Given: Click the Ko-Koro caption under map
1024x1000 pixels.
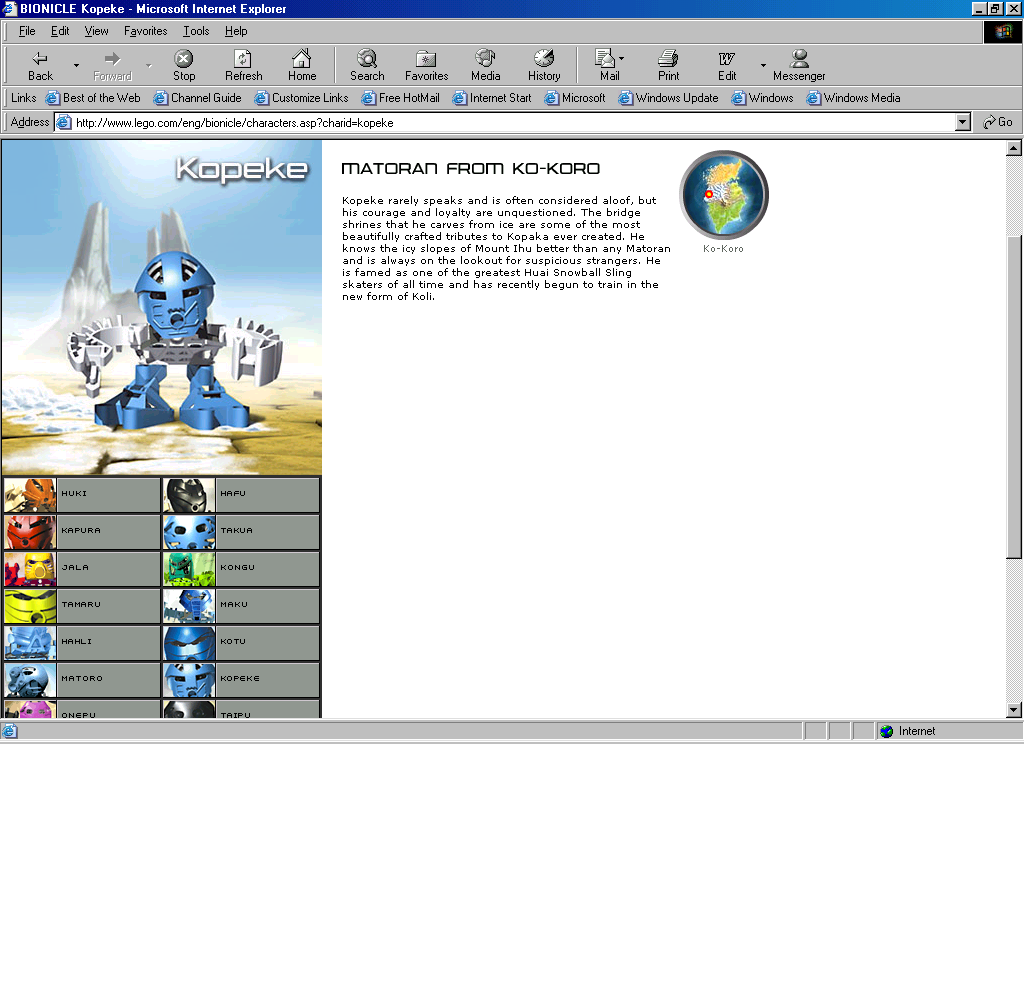Looking at the screenshot, I should 723,249.
